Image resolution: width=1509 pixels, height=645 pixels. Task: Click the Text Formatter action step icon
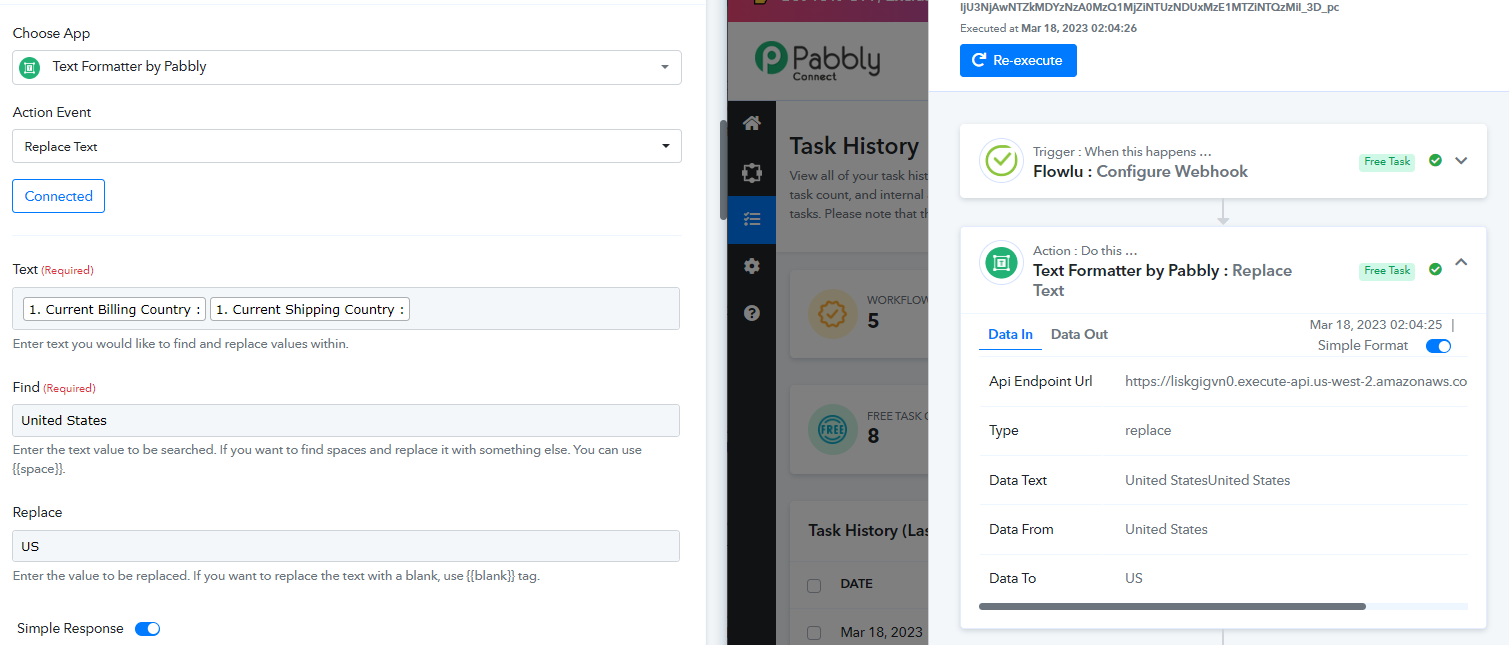(x=1001, y=263)
